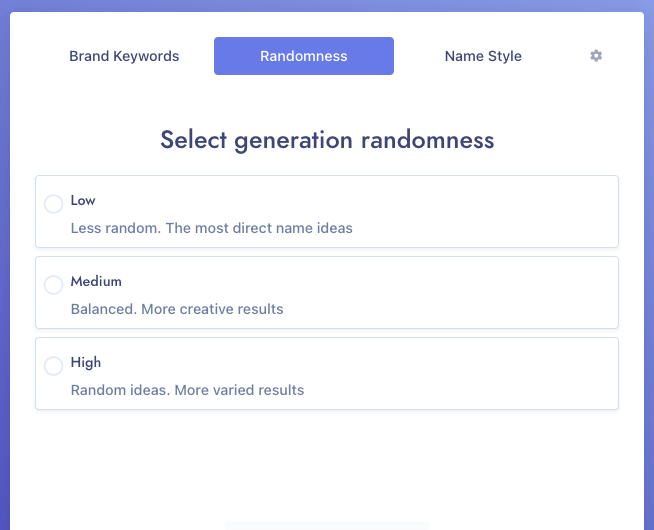This screenshot has width=654, height=530.
Task: Click the word 'Brand' in first tab
Action: click(89, 56)
